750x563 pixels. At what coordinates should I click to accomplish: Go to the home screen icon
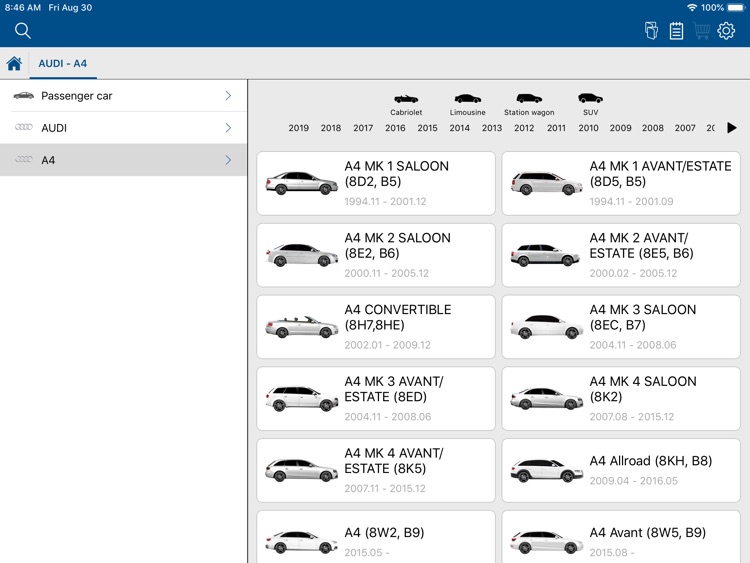14,63
